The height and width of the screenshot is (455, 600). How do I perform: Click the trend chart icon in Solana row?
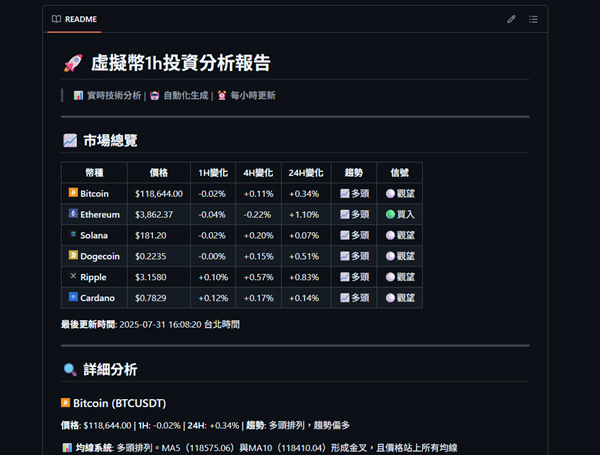click(345, 235)
